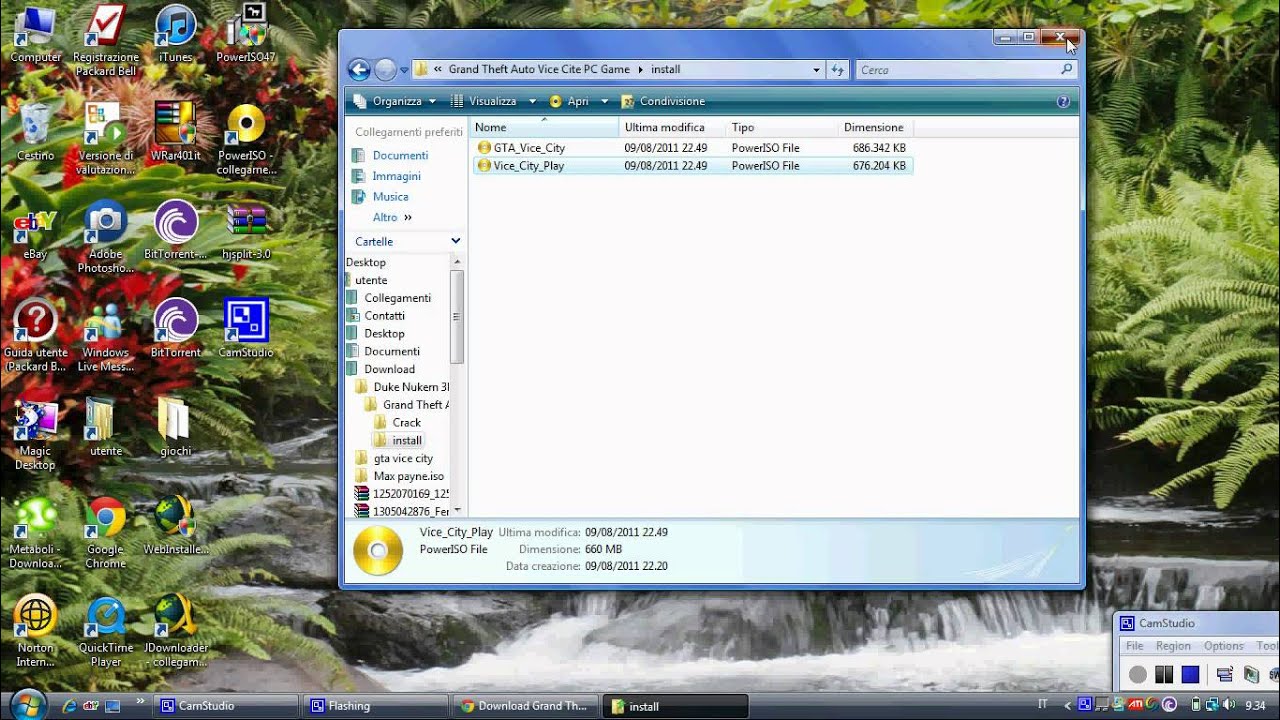Open Guida utente Packard Bell icon
The height and width of the screenshot is (720, 1280).
(36, 336)
